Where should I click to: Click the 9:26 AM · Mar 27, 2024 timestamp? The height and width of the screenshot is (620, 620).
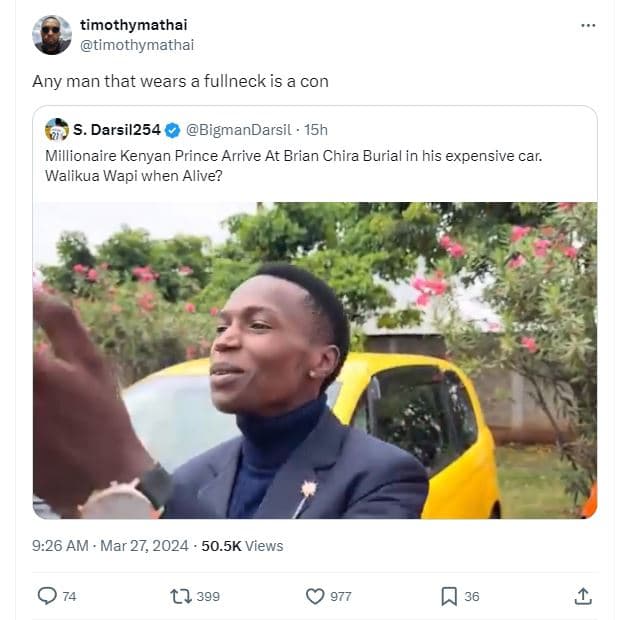(x=110, y=546)
